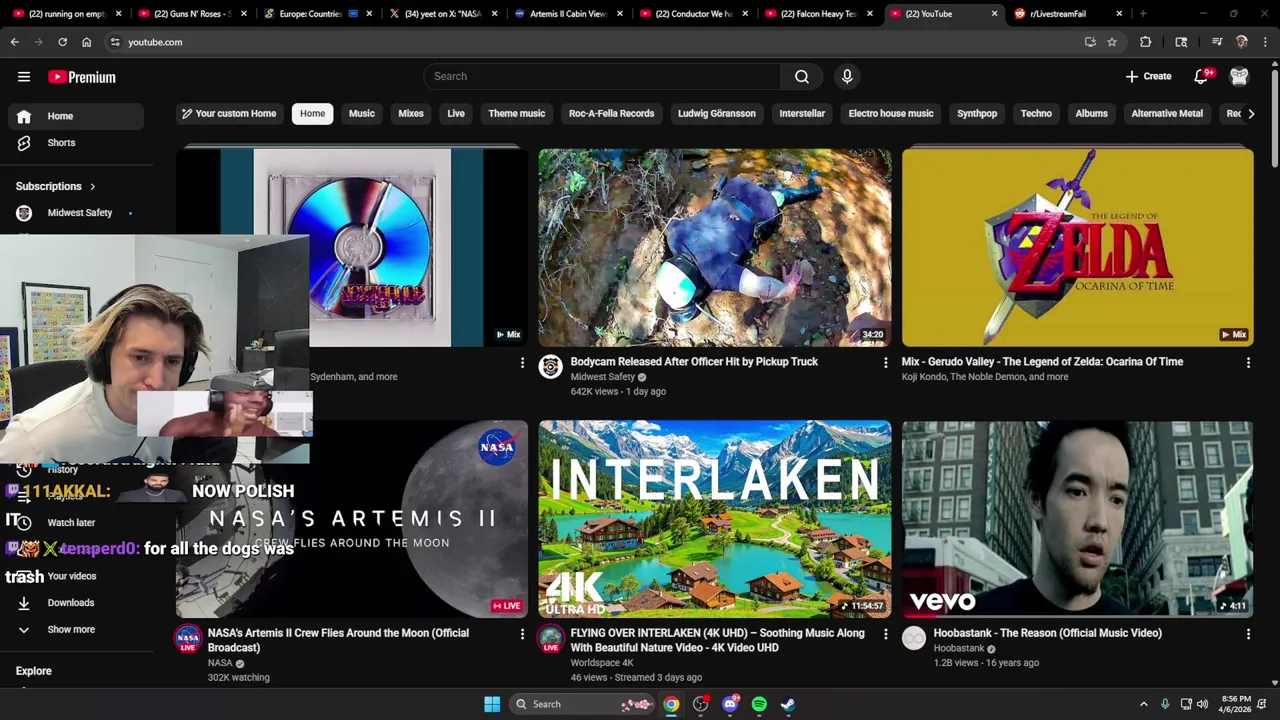Open the Interlaken 4K video thumbnail
The width and height of the screenshot is (1280, 720).
coord(715,519)
